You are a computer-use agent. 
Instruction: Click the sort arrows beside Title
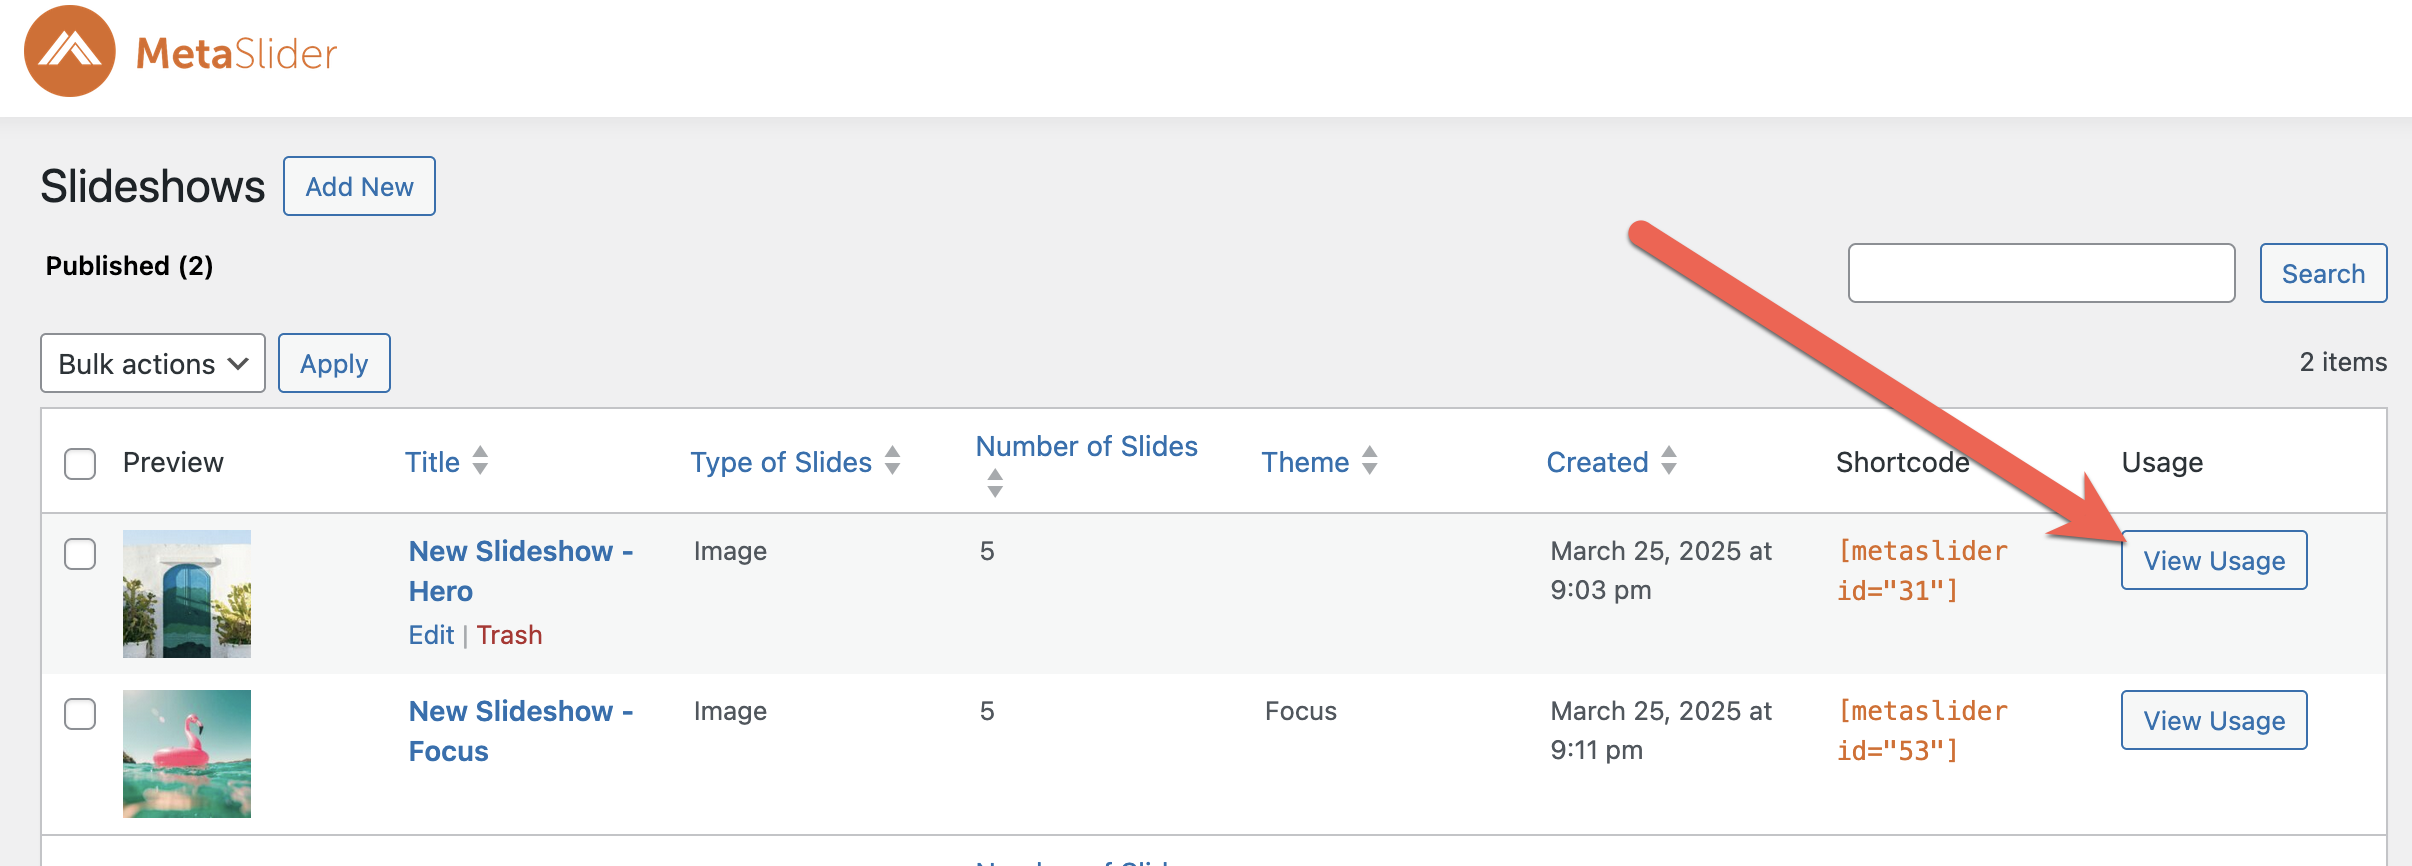pyautogui.click(x=480, y=461)
